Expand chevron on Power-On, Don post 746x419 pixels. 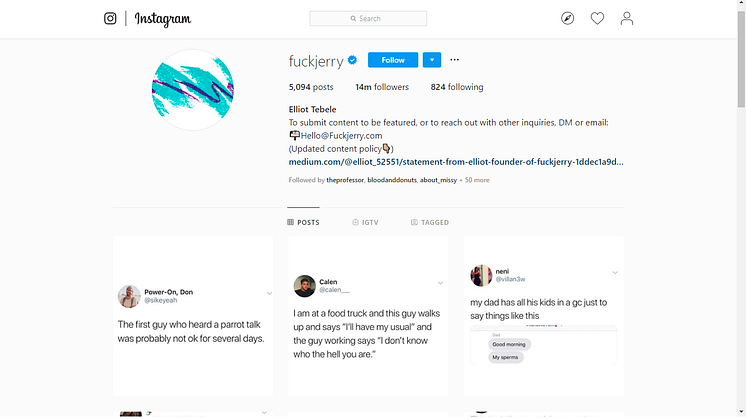pyautogui.click(x=269, y=293)
